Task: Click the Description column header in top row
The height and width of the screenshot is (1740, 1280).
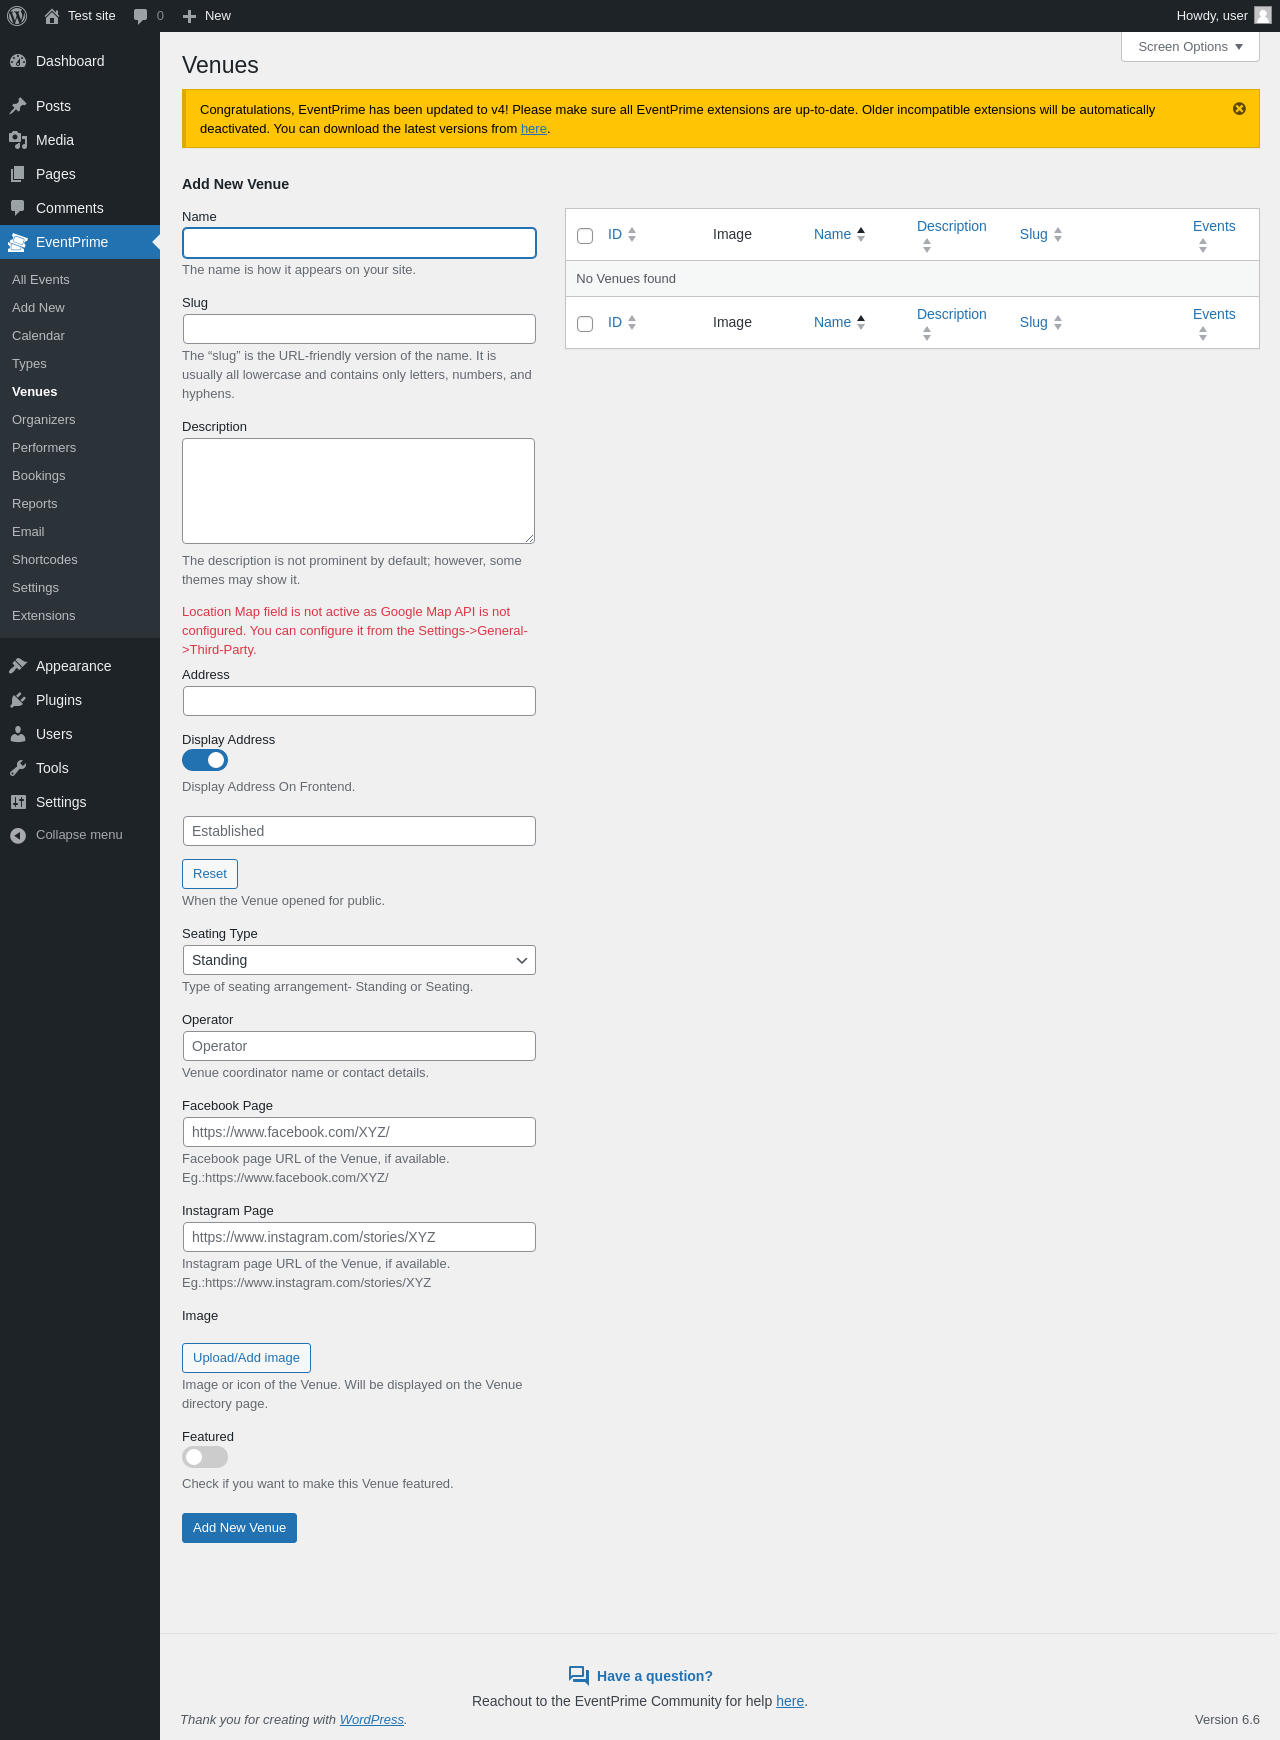Action: click(952, 226)
